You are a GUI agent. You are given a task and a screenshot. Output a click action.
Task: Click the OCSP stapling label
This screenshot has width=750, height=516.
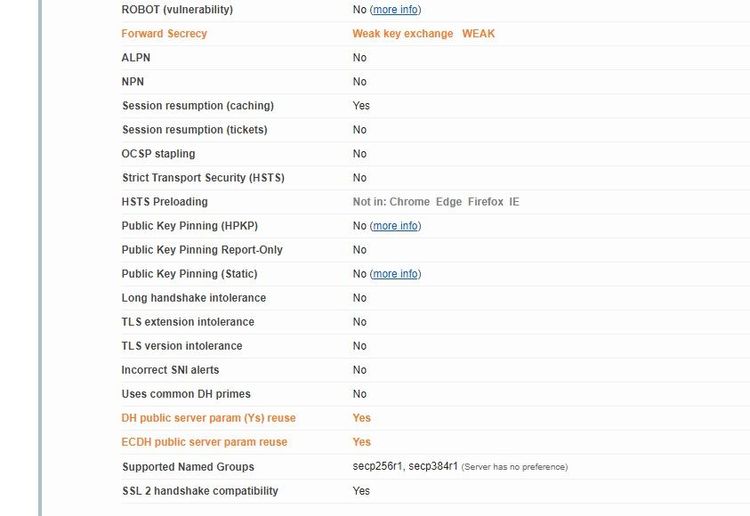pyautogui.click(x=158, y=154)
